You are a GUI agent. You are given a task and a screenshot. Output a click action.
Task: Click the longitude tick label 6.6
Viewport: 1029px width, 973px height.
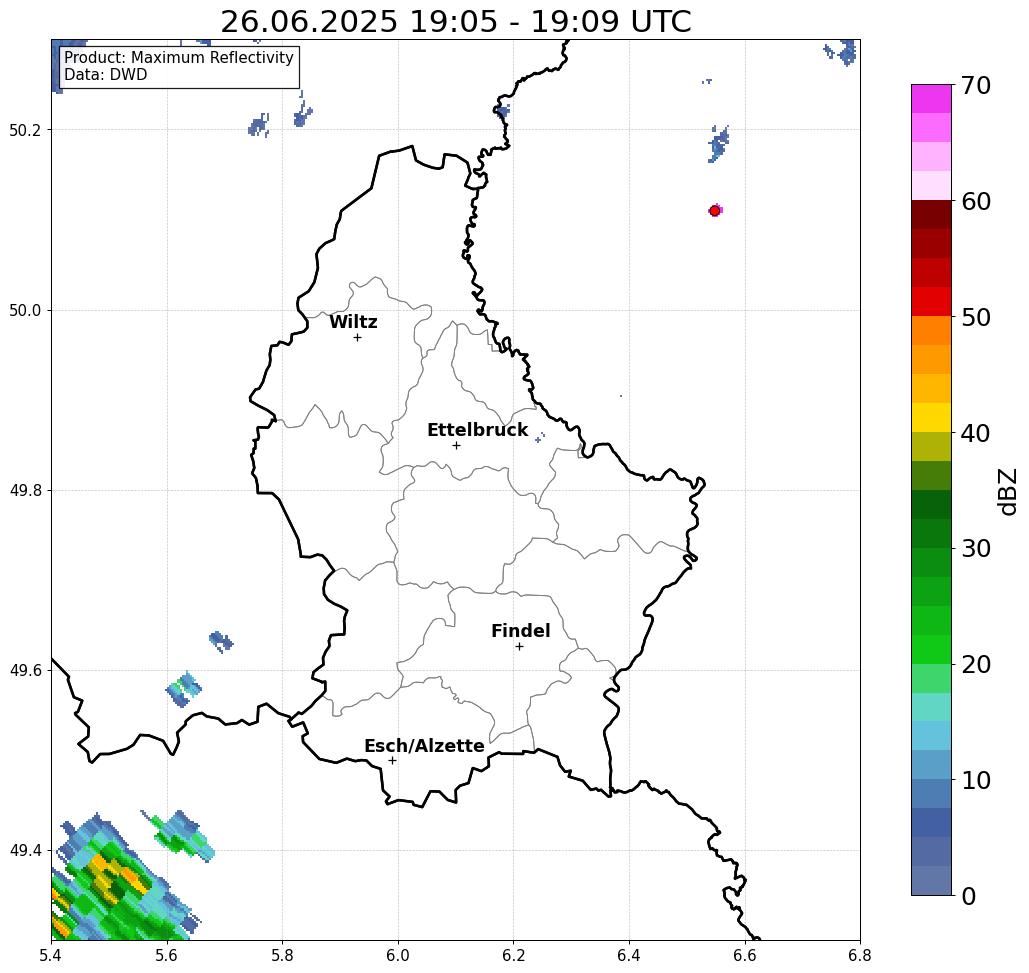click(x=745, y=955)
